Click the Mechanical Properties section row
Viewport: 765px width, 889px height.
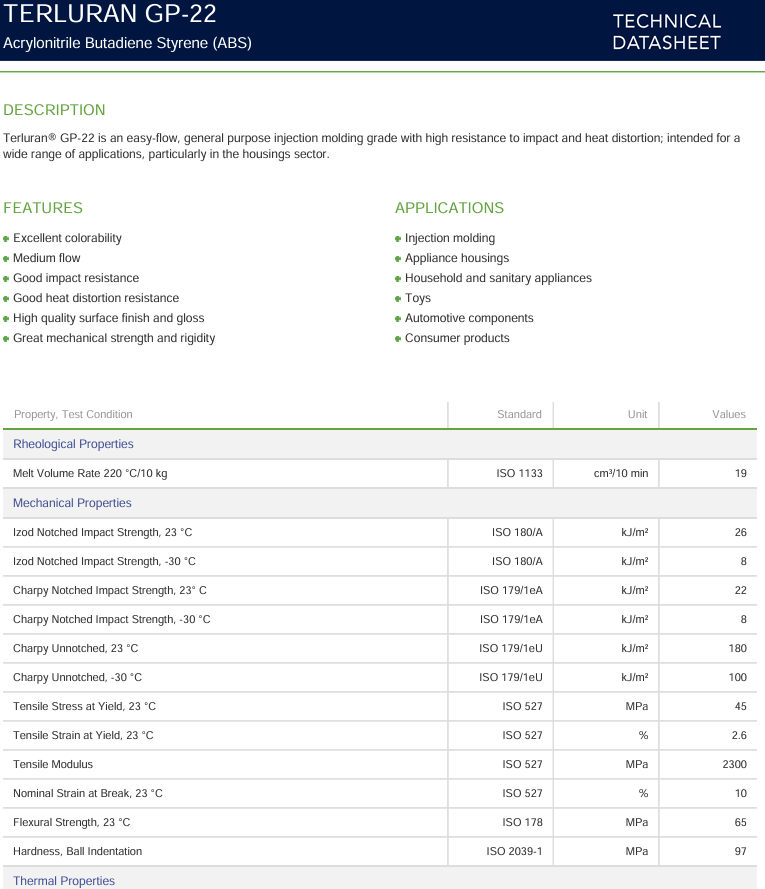[380, 503]
